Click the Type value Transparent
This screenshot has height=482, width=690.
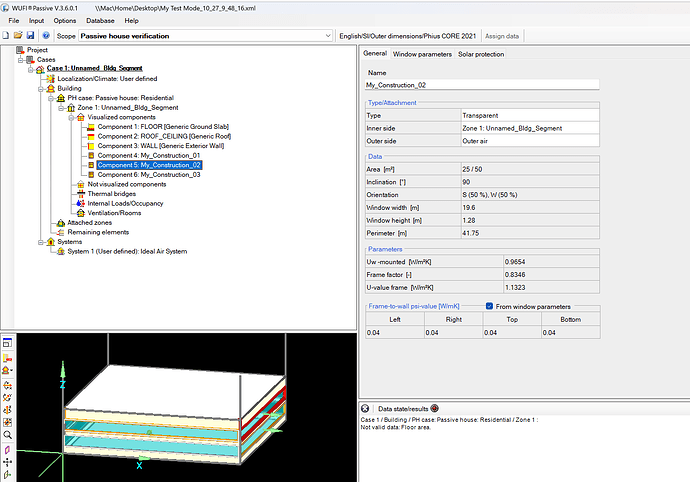tap(530, 115)
